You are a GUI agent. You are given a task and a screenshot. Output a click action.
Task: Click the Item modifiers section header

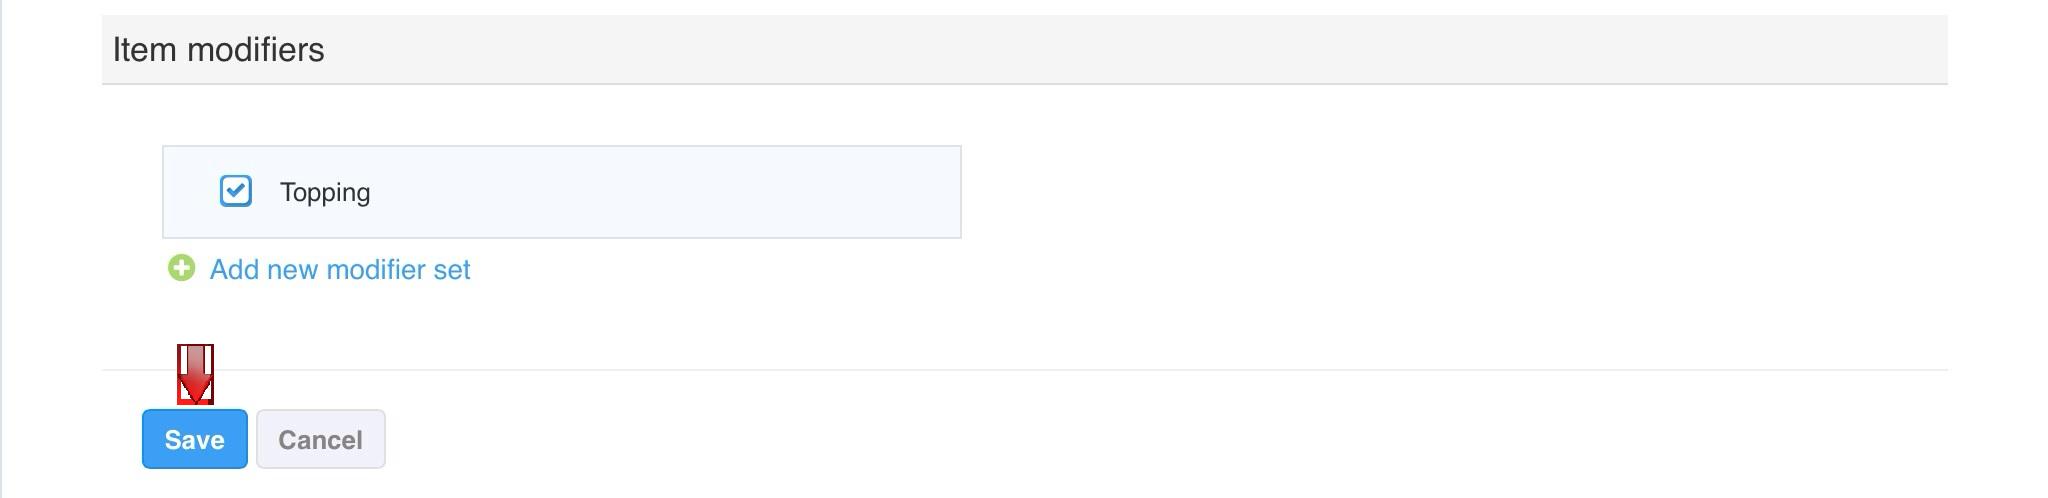click(x=218, y=50)
